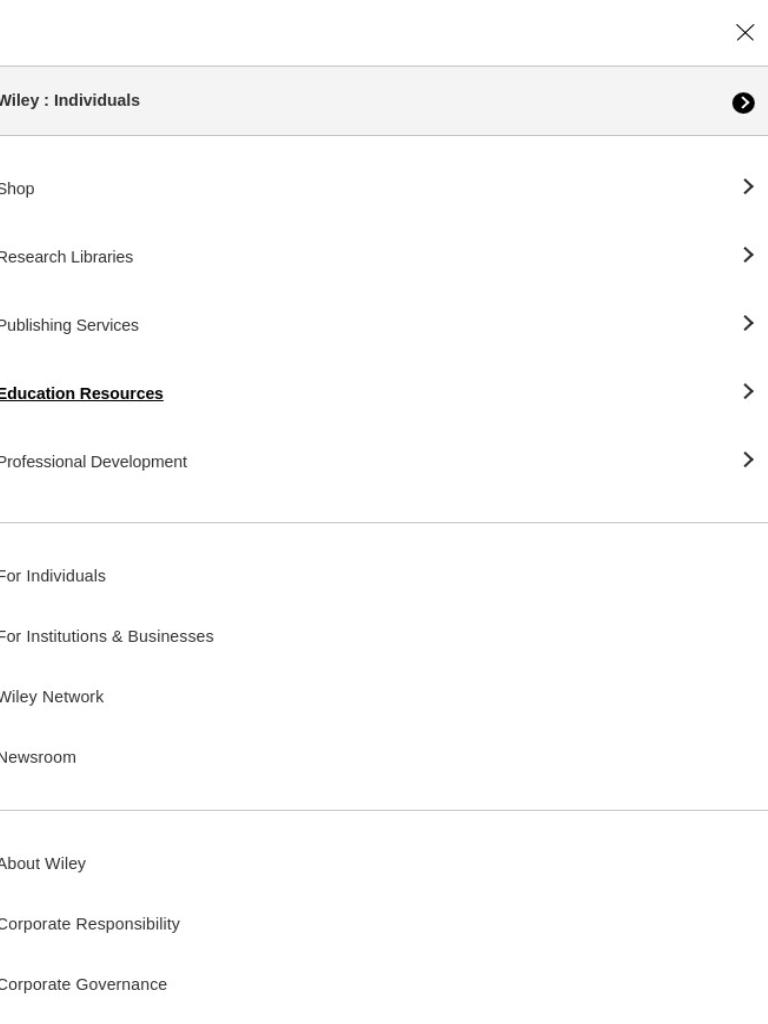
Task: Select the Professional Development menu entry
Action: pyautogui.click(x=93, y=462)
